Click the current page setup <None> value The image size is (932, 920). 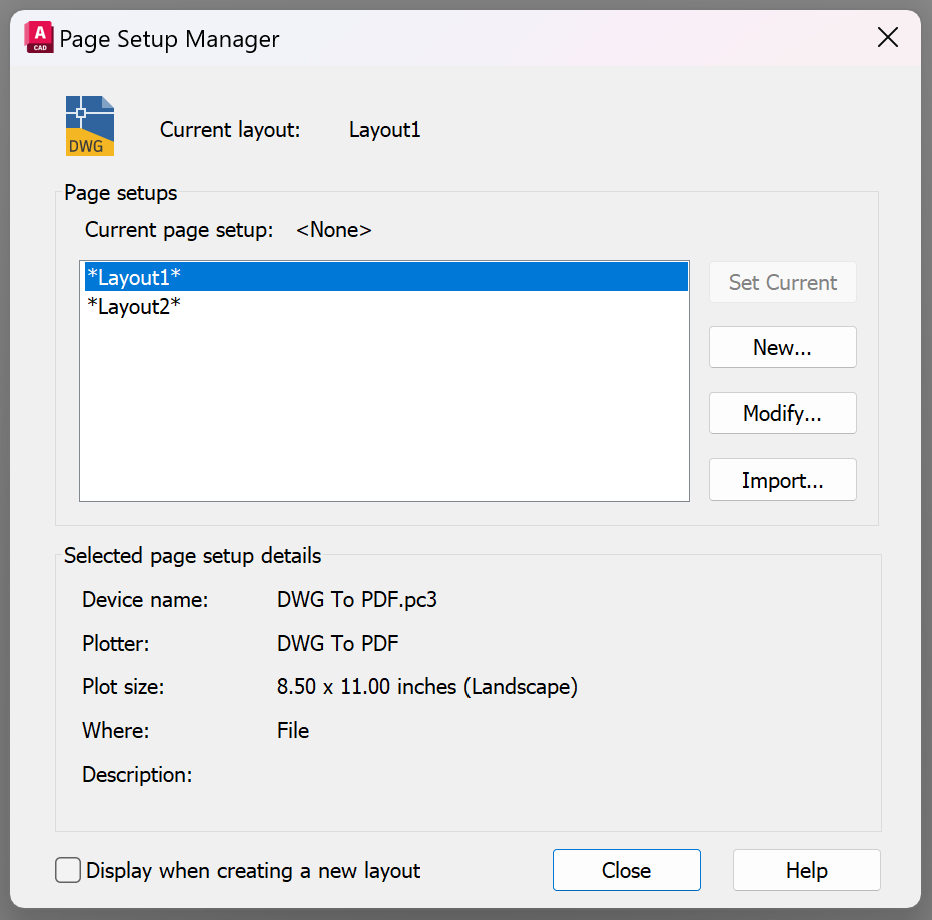334,230
